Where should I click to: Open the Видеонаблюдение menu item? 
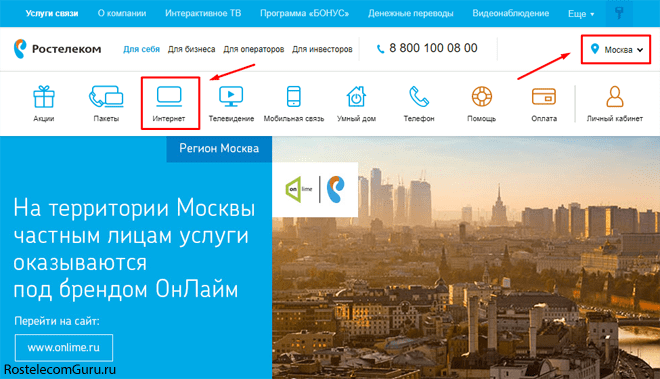(511, 13)
